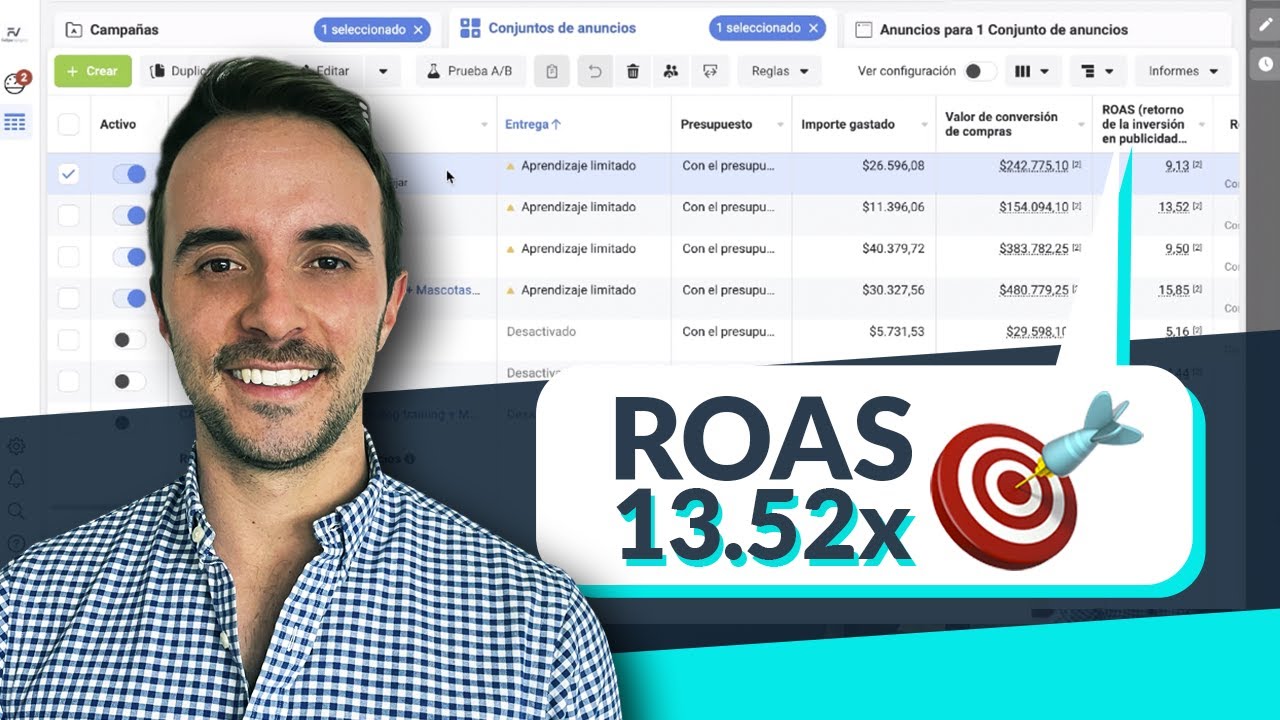Click the footnote marker next to ROAS 13,52
The image size is (1280, 720).
1197,207
